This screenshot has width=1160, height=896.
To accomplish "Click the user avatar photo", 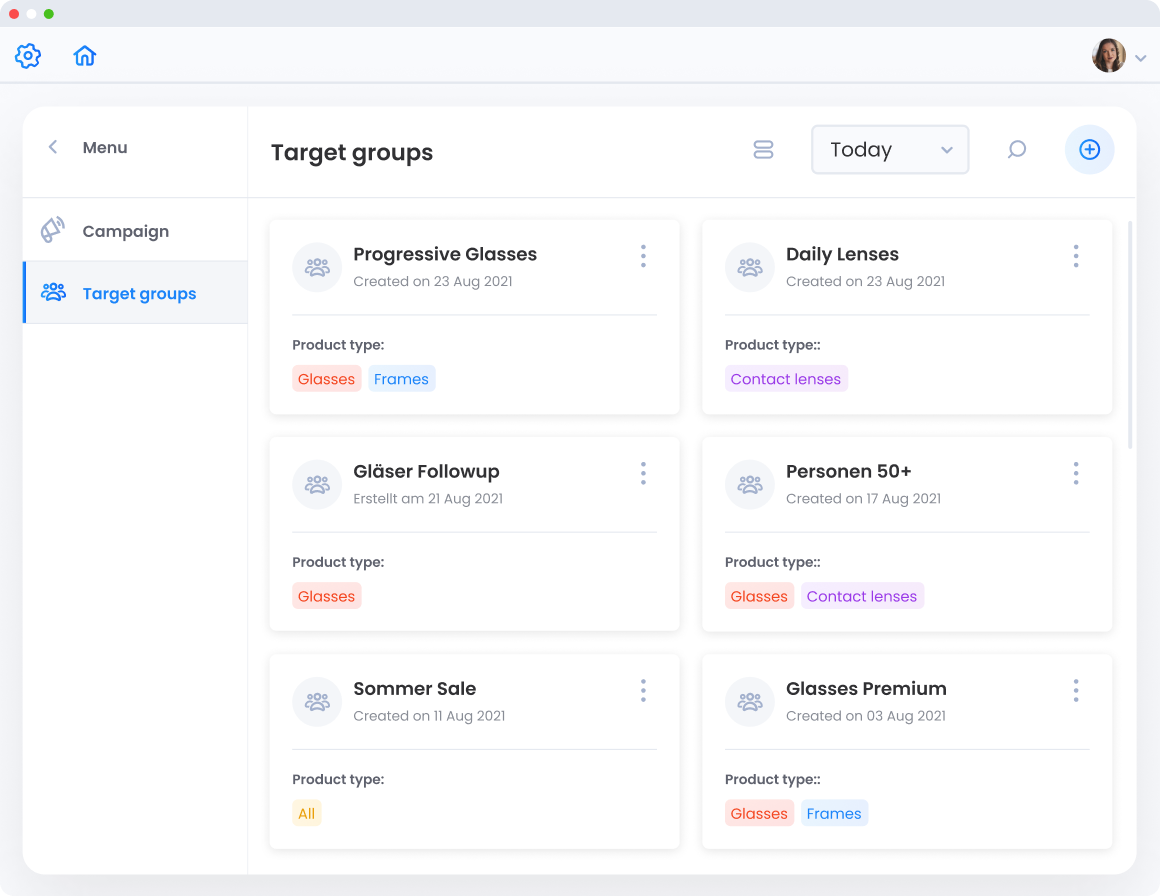I will 1108,56.
